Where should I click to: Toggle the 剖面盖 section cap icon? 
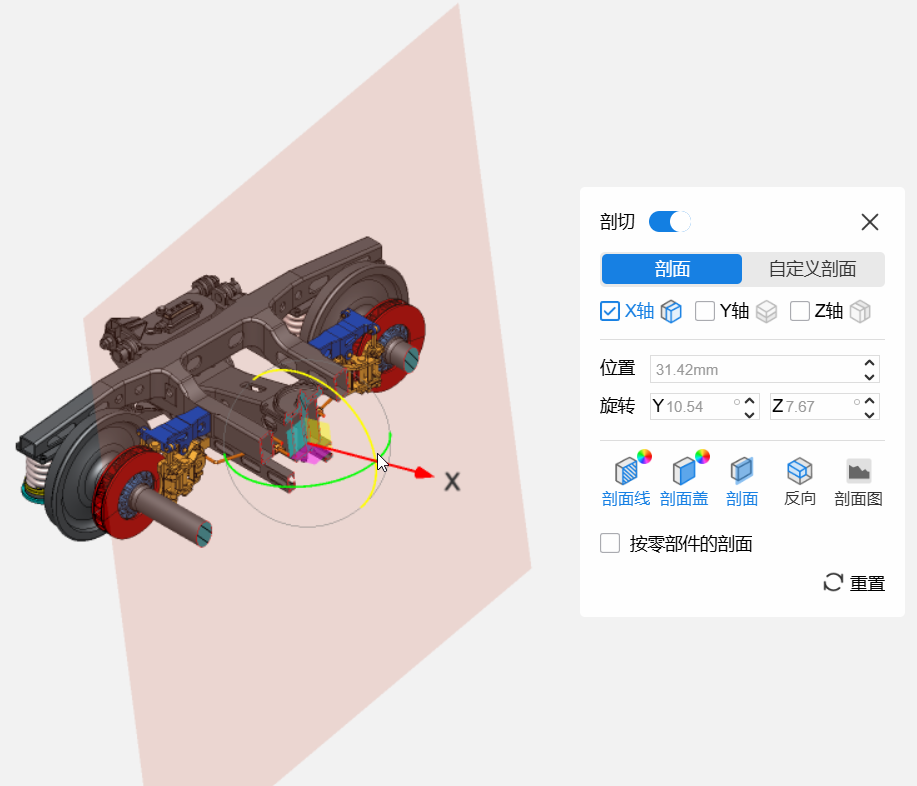pos(684,470)
